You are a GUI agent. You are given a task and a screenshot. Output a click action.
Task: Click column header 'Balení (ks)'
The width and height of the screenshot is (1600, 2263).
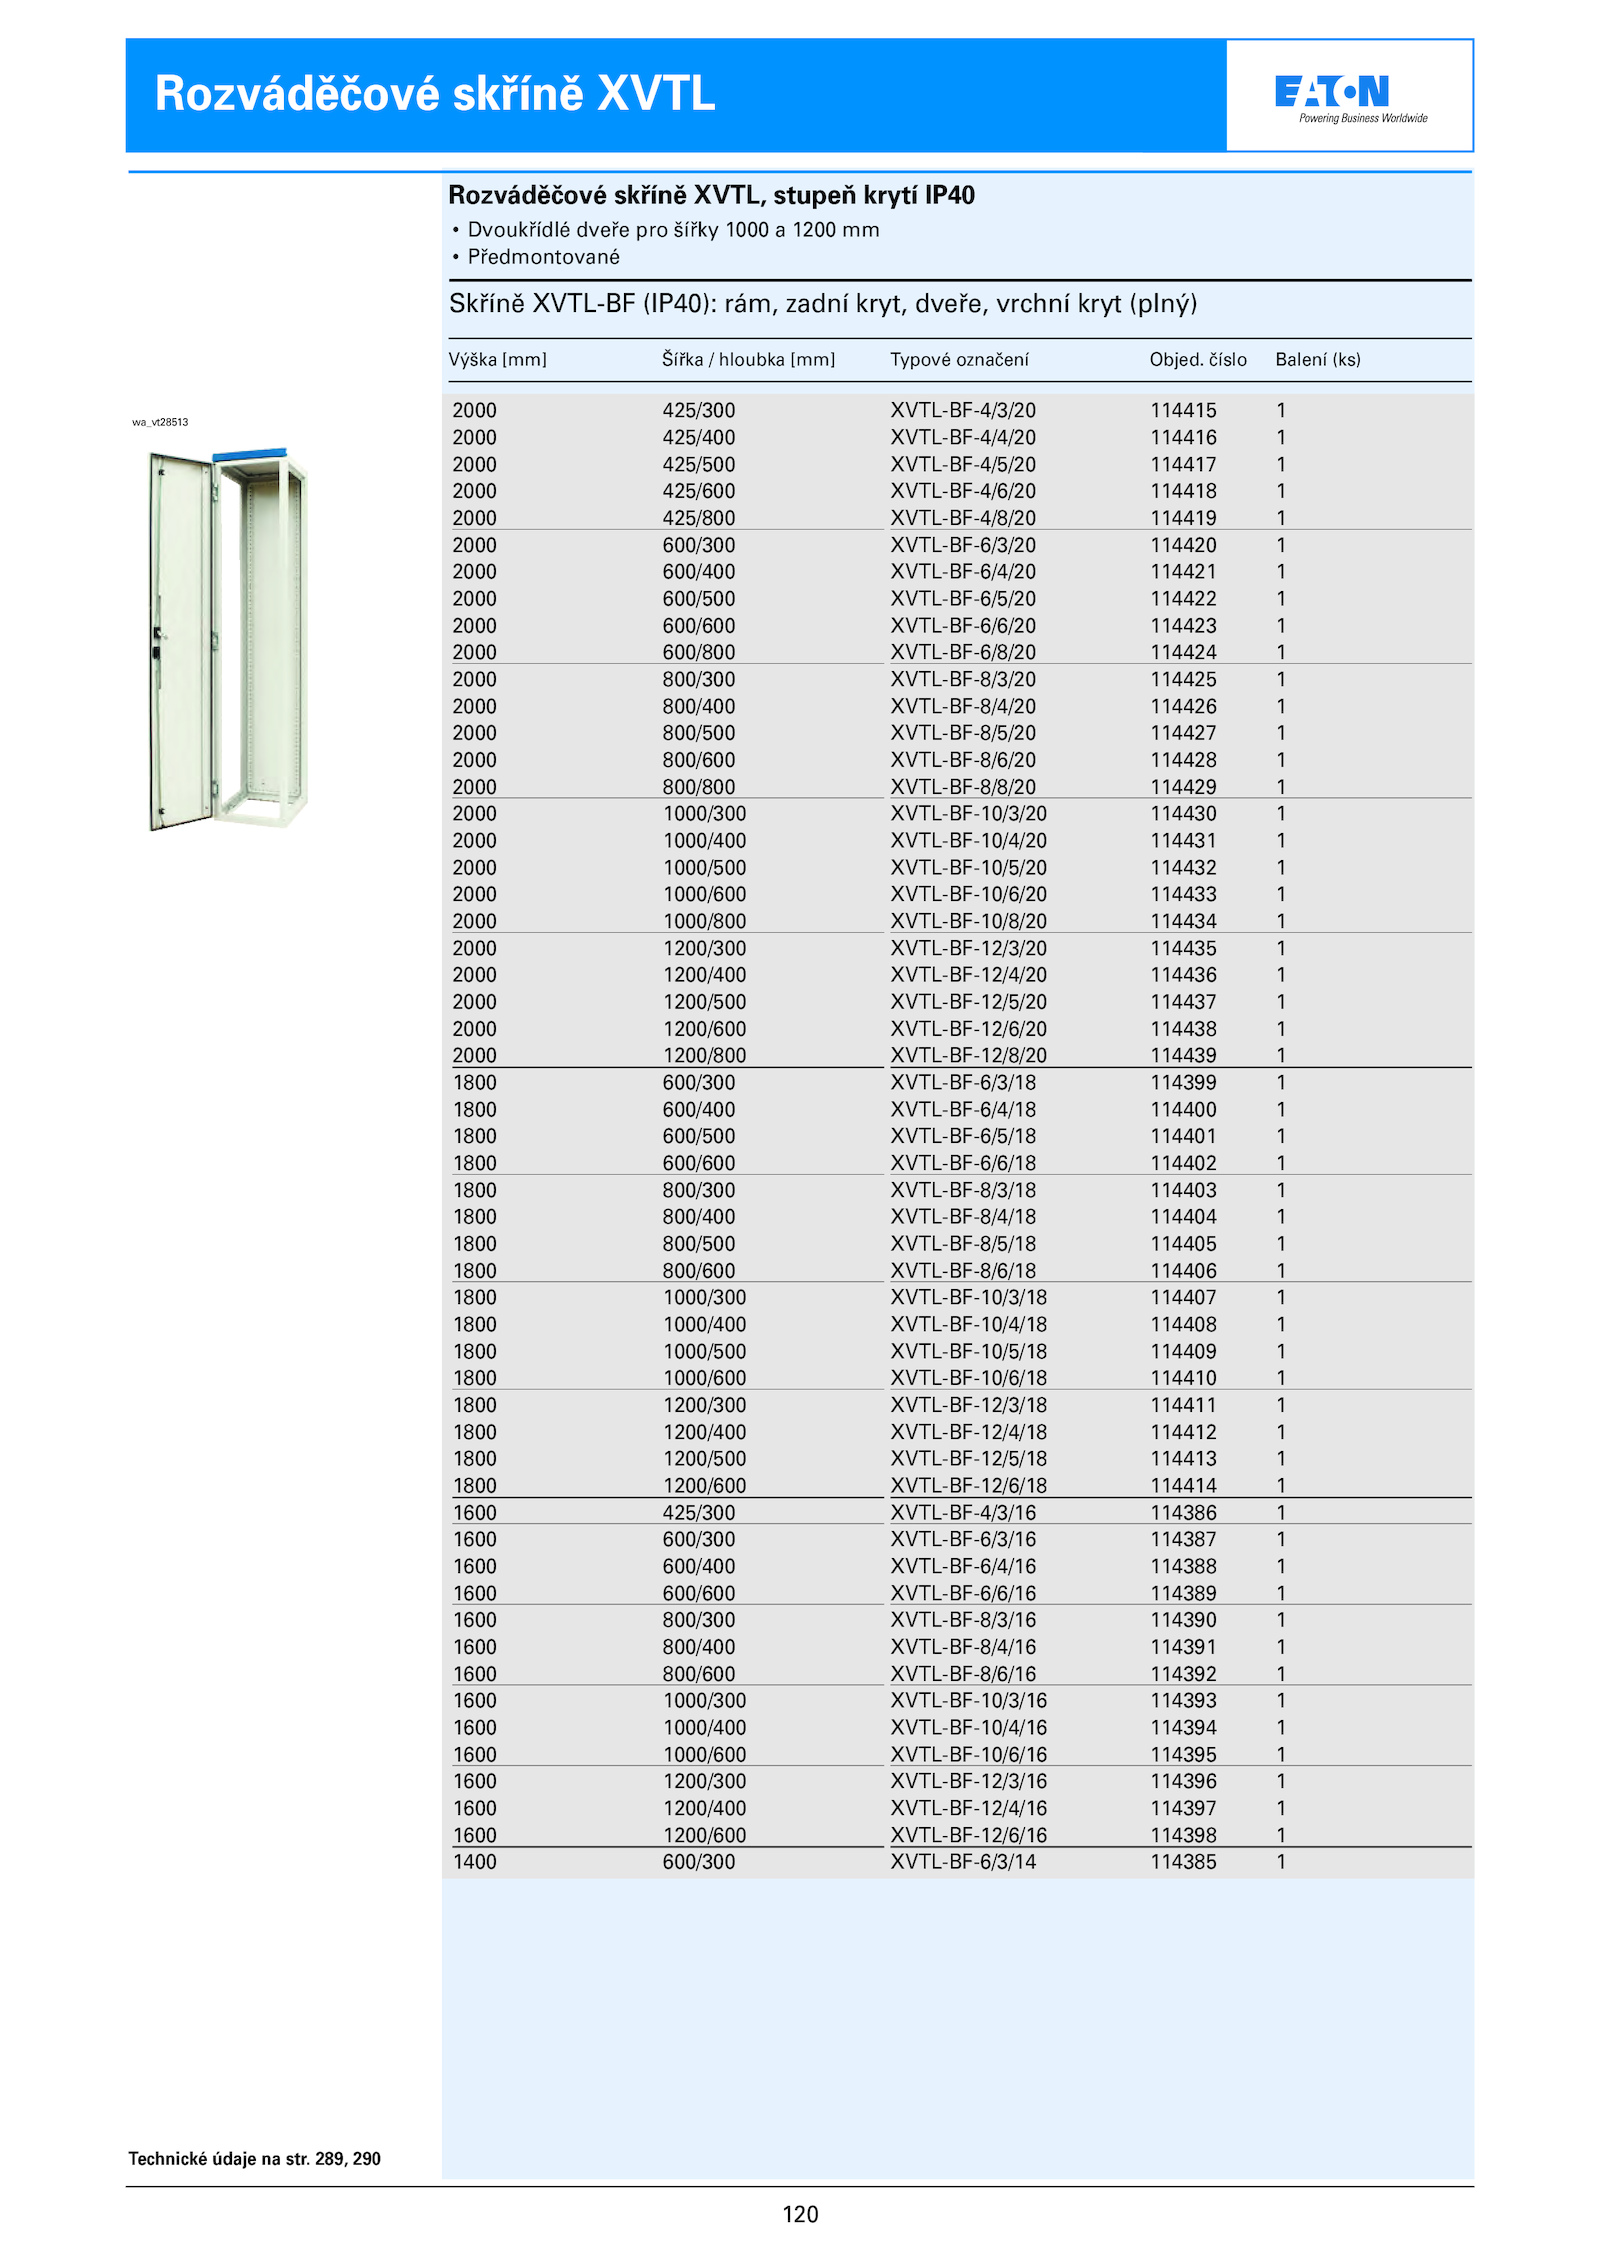point(1317,360)
